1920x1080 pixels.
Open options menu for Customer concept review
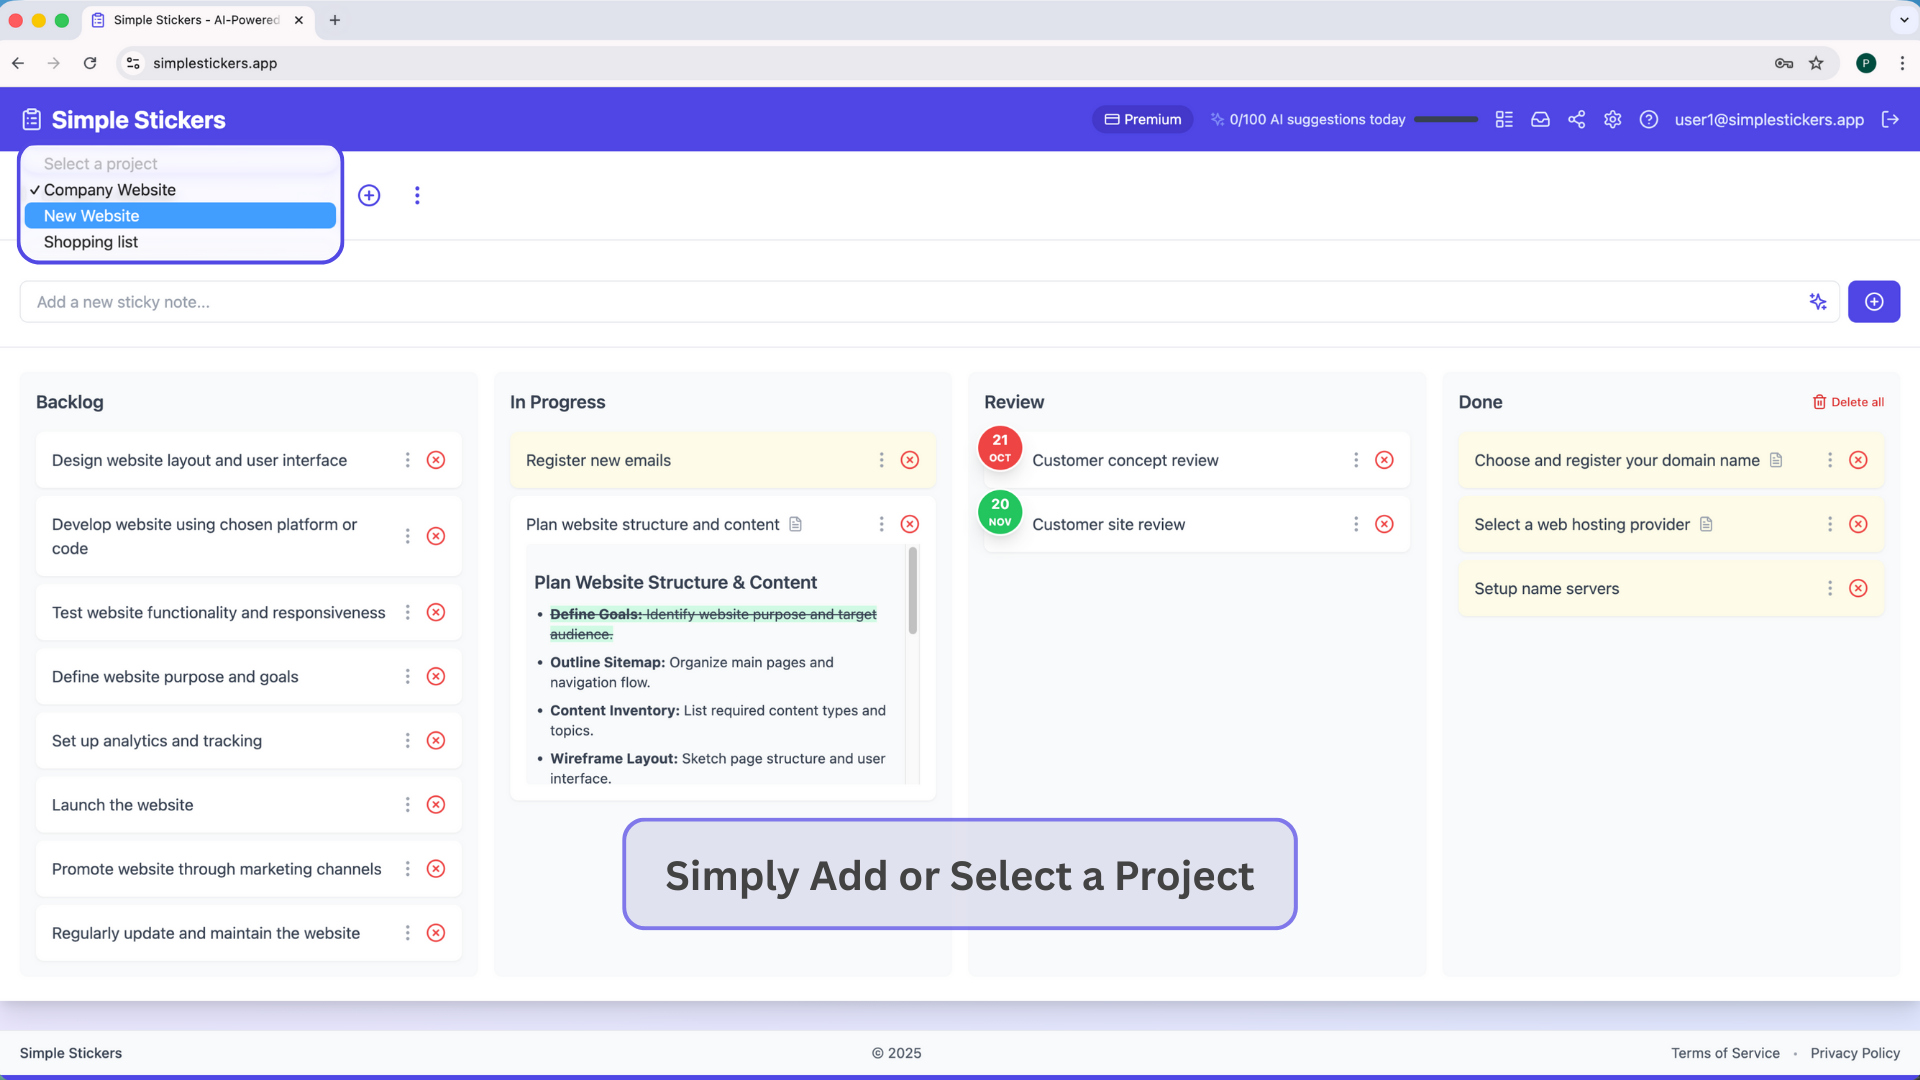tap(1356, 460)
